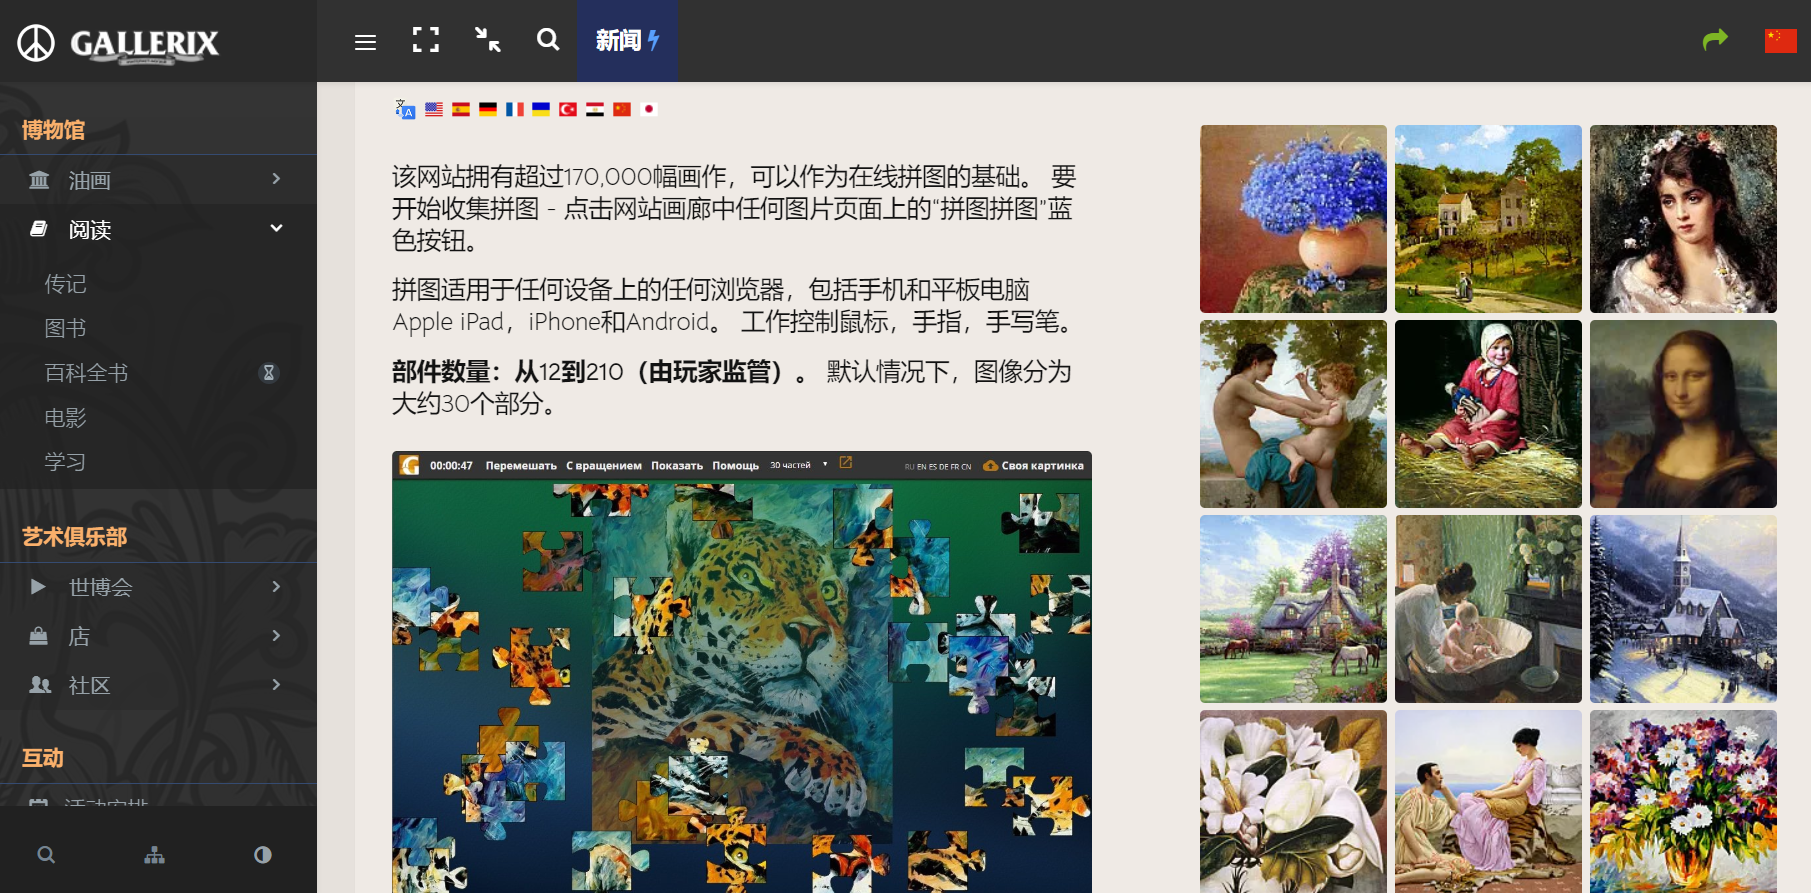Image resolution: width=1811 pixels, height=893 pixels.
Task: Switch language with the Spain flag
Action: [x=461, y=109]
